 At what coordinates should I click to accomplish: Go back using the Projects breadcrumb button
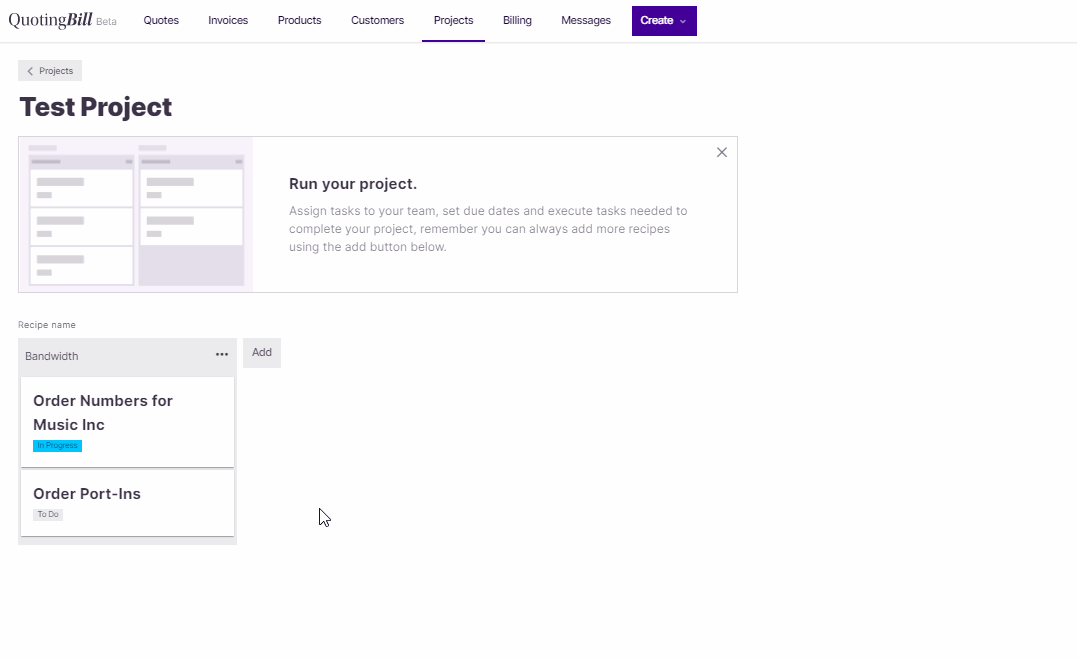click(x=50, y=71)
